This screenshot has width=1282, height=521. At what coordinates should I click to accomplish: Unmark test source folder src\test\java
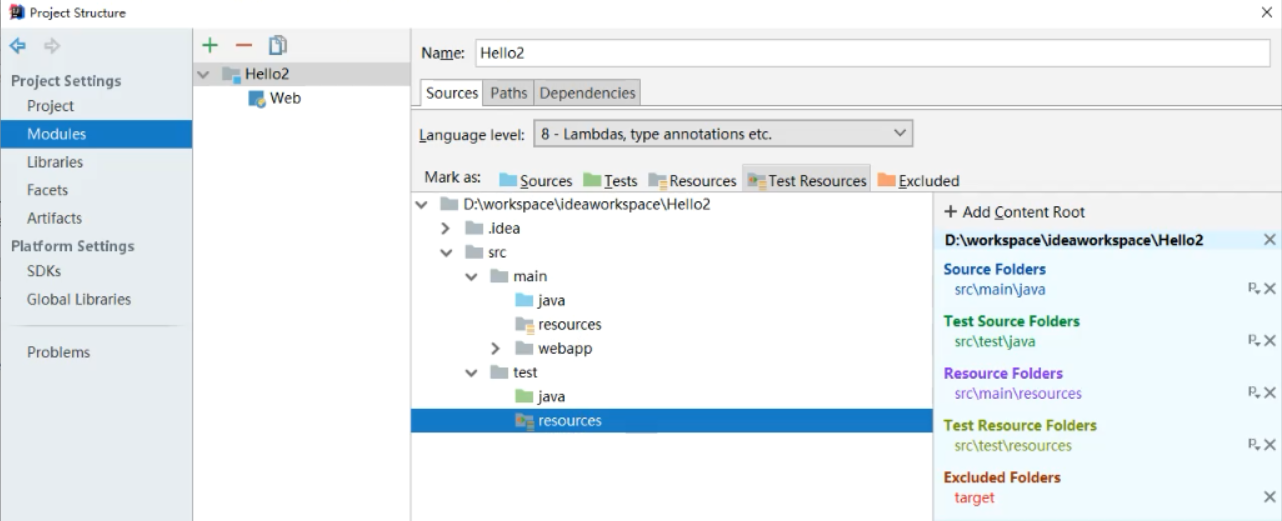pyautogui.click(x=1270, y=341)
